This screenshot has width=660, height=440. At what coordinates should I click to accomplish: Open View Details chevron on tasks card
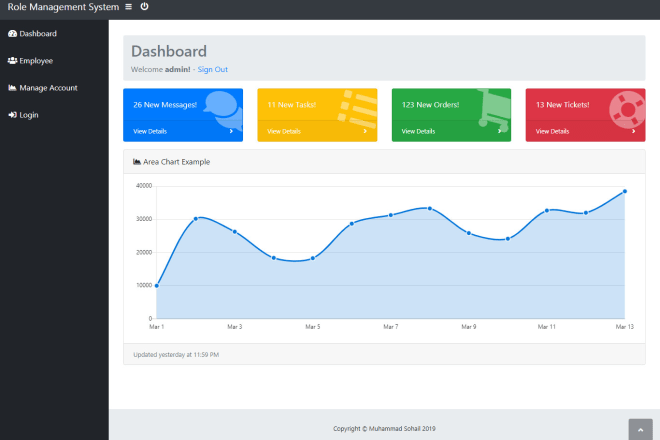pyautogui.click(x=365, y=131)
